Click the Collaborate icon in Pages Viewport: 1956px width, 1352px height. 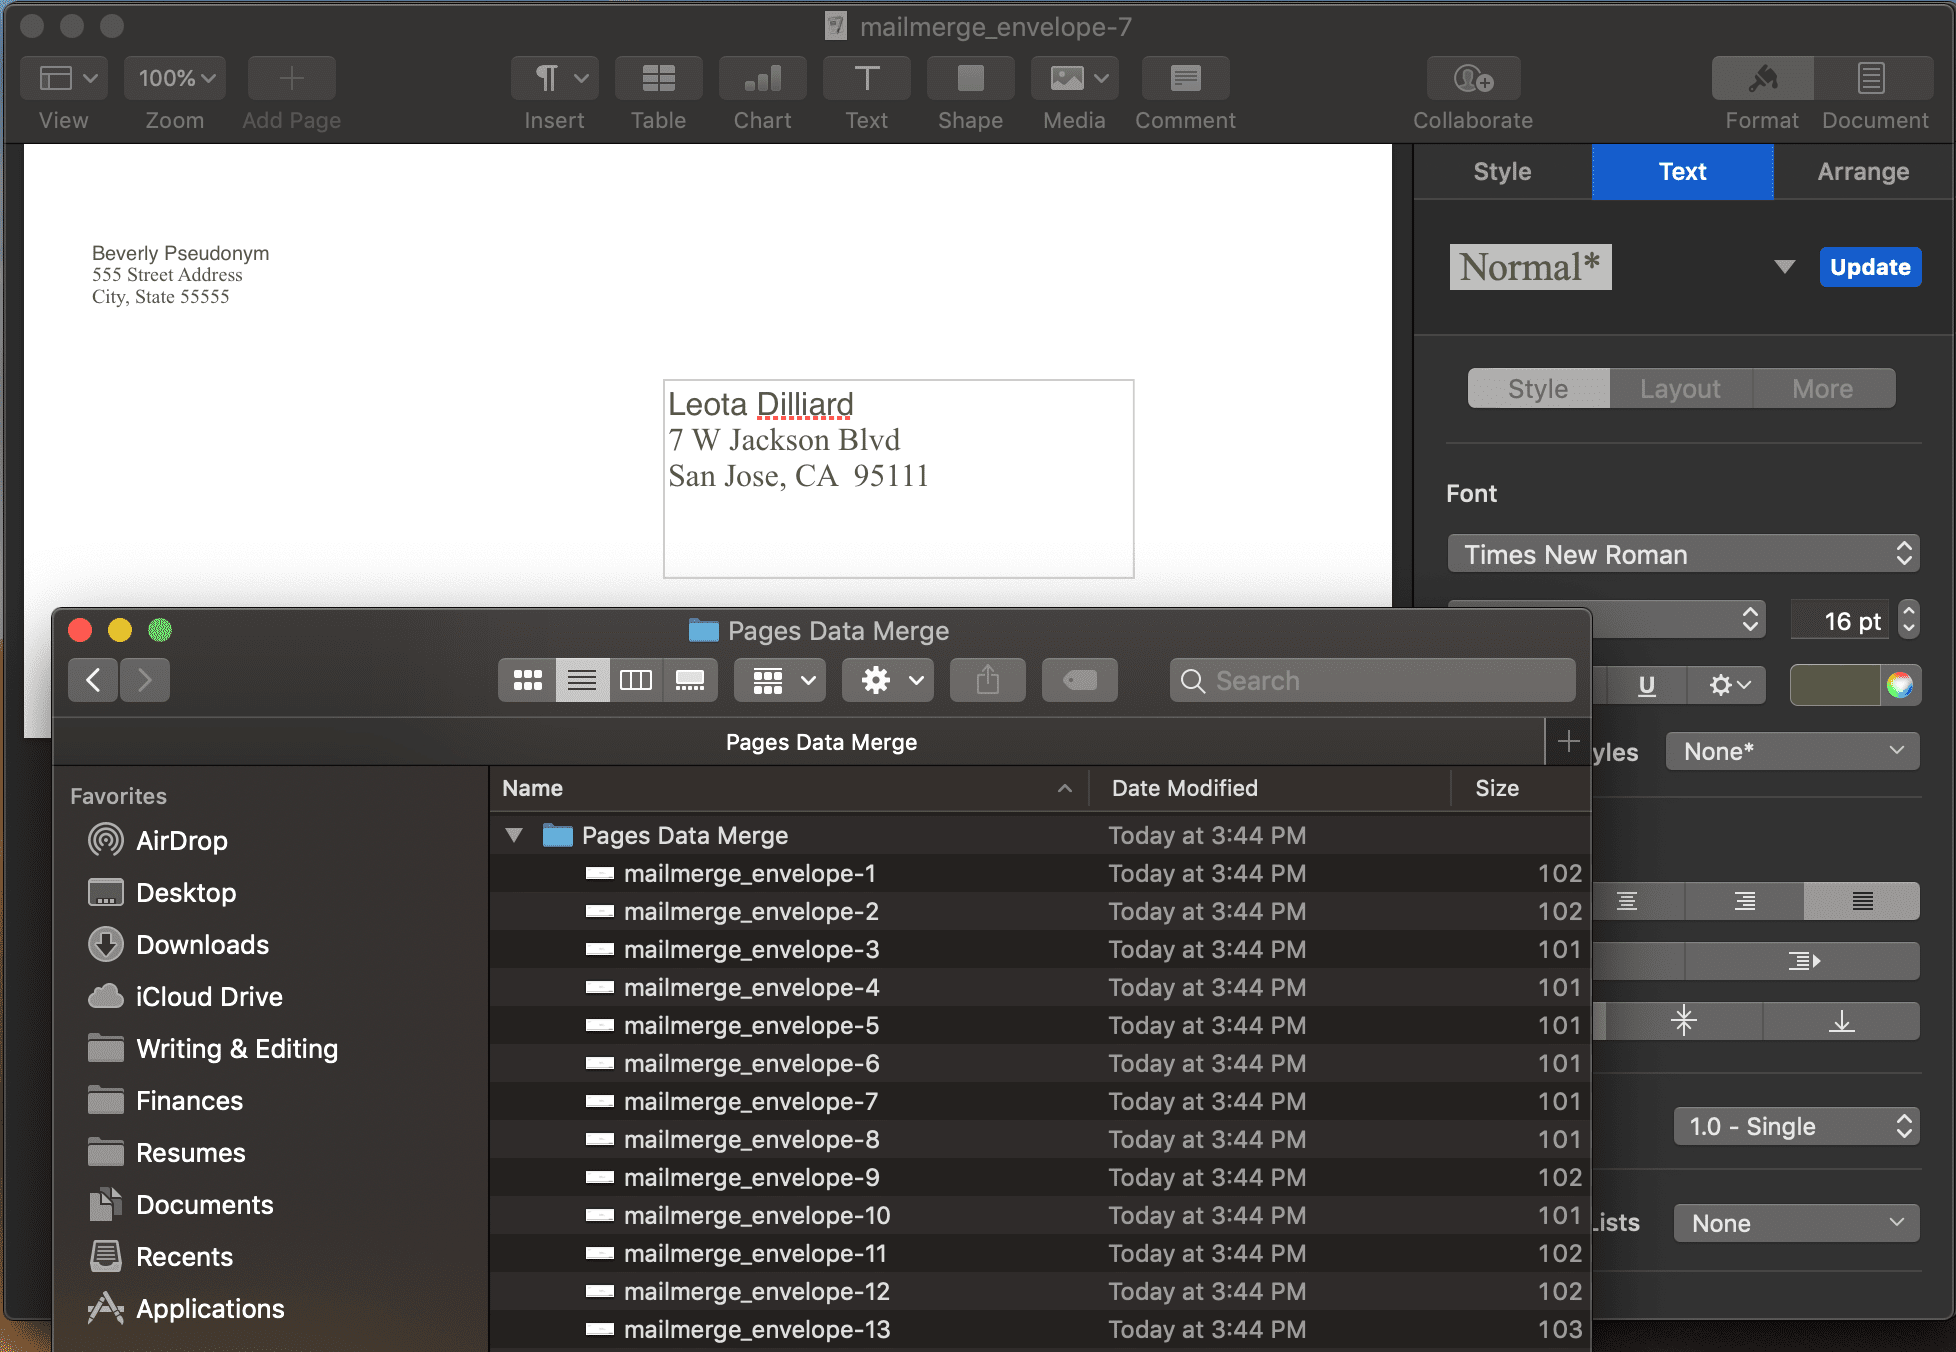click(x=1473, y=78)
